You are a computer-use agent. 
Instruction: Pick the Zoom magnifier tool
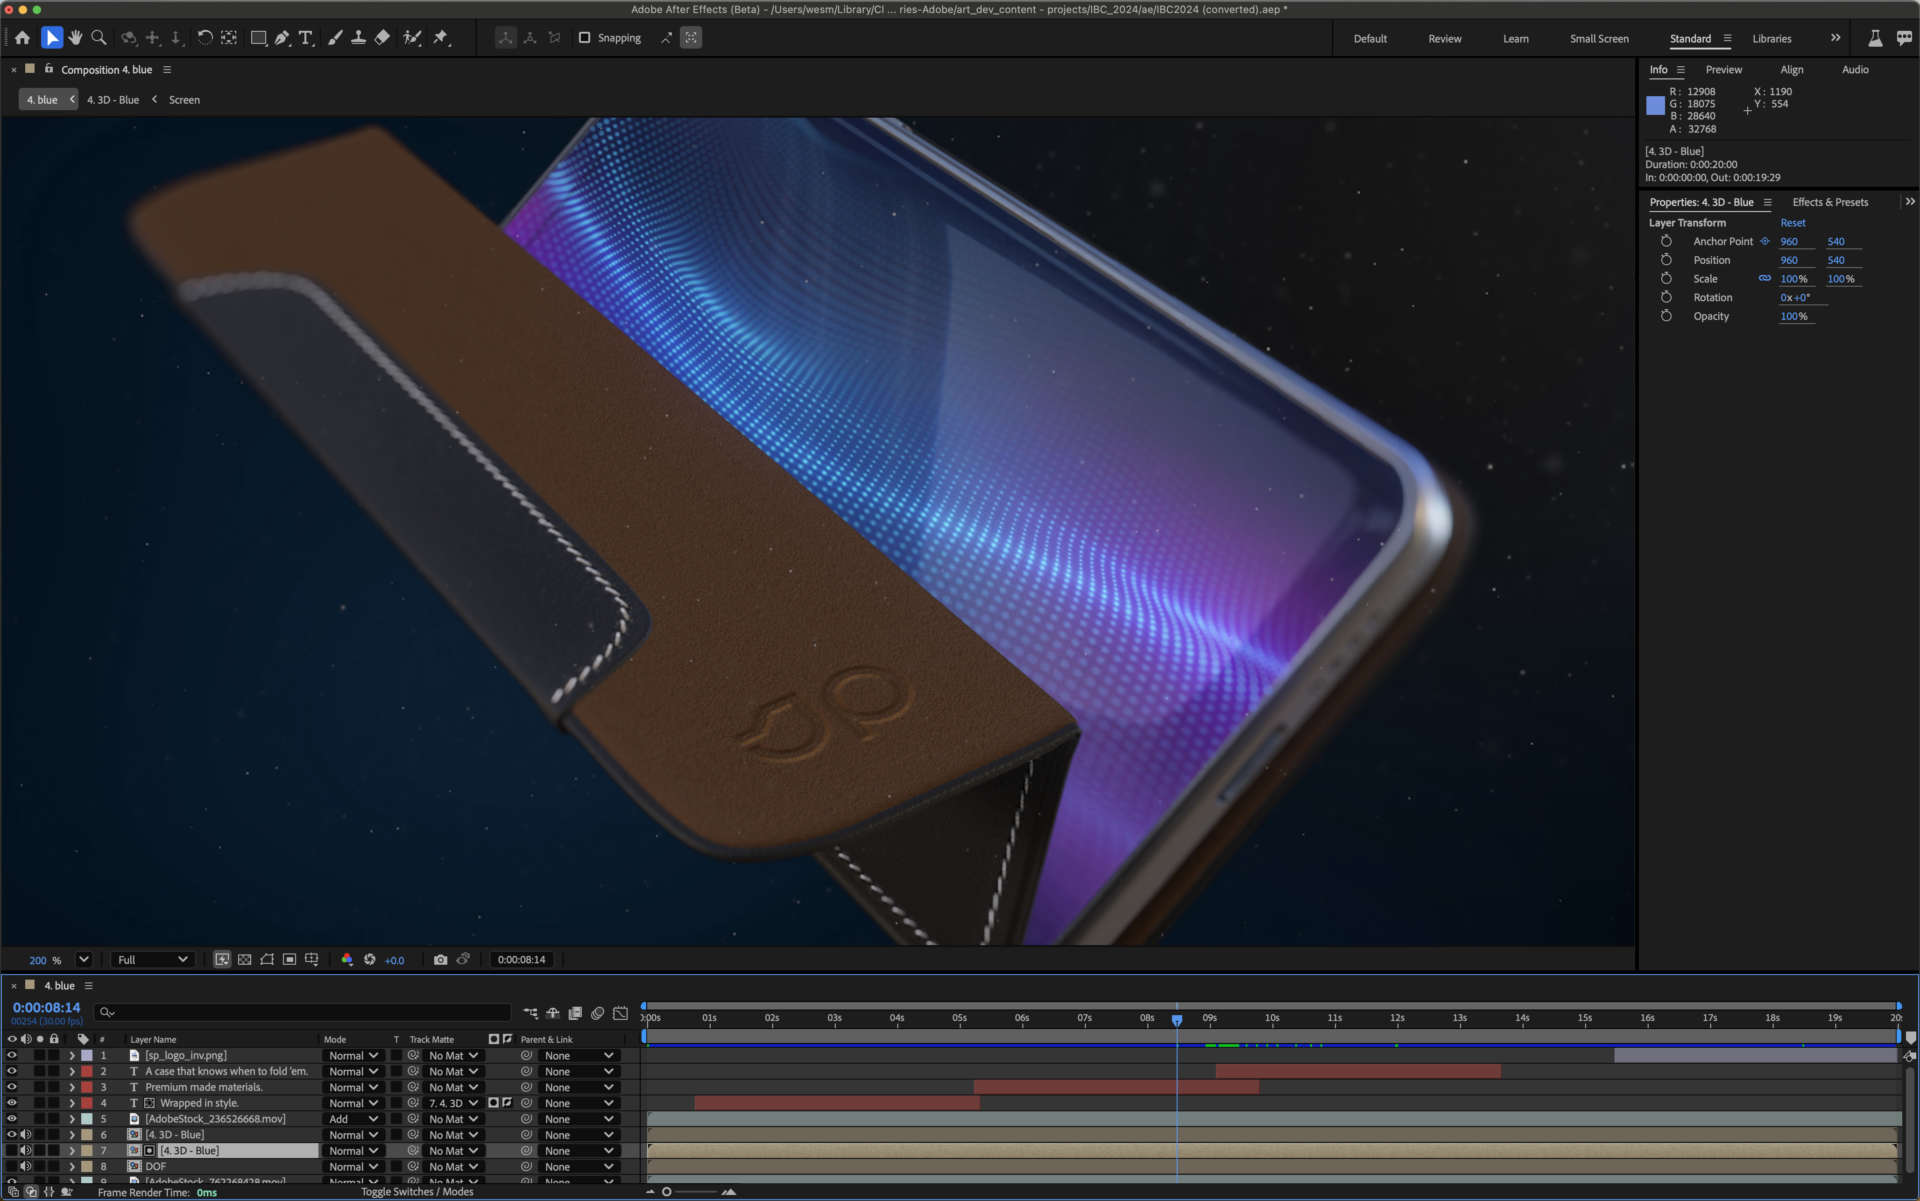[x=99, y=38]
